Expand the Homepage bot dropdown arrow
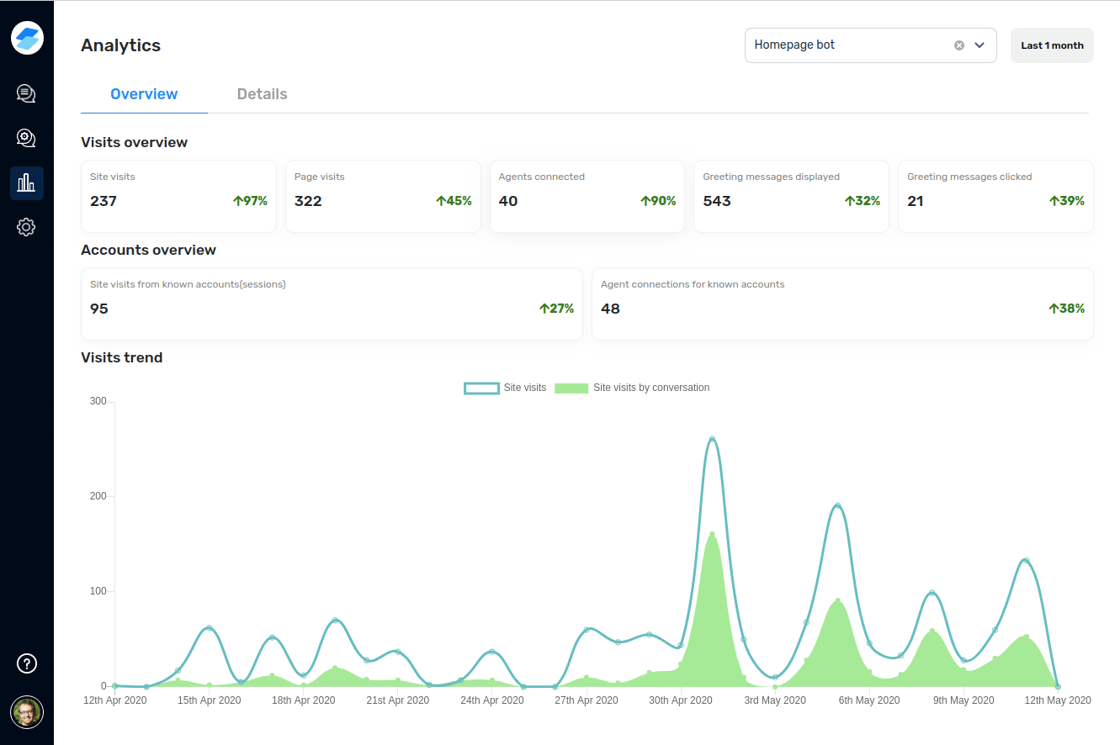This screenshot has width=1120, height=745. pos(980,45)
